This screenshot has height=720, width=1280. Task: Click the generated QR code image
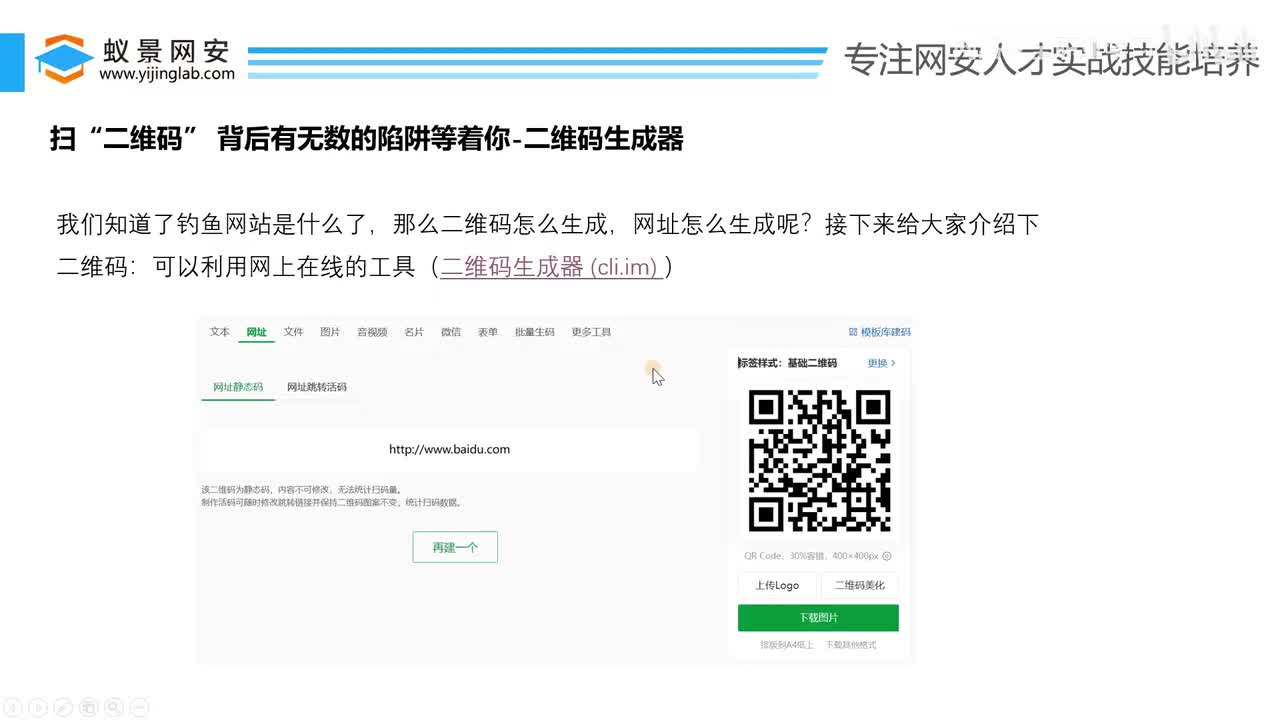[x=819, y=460]
